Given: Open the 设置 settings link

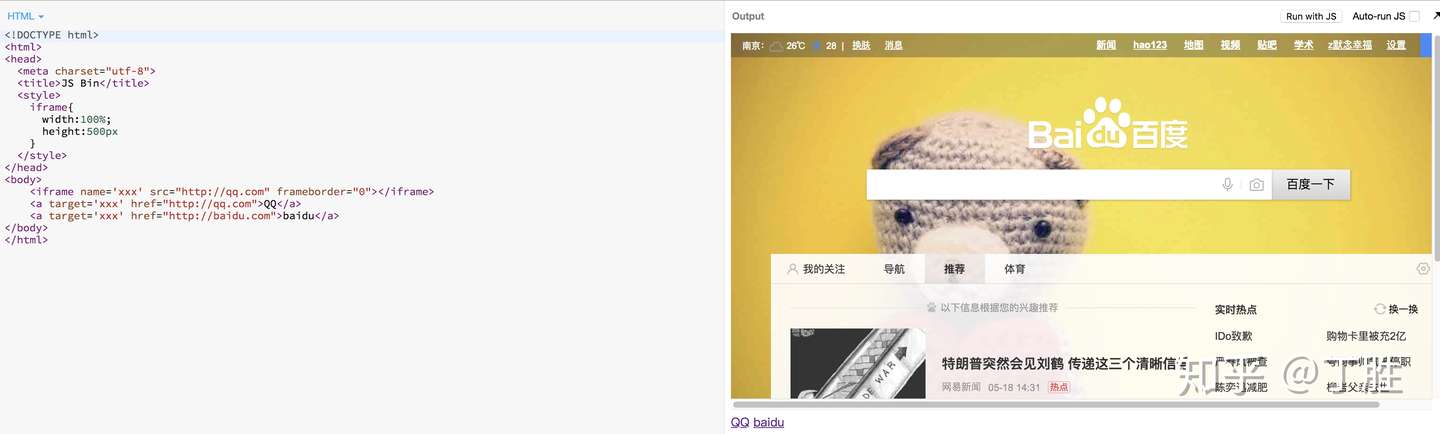Looking at the screenshot, I should pos(1396,45).
